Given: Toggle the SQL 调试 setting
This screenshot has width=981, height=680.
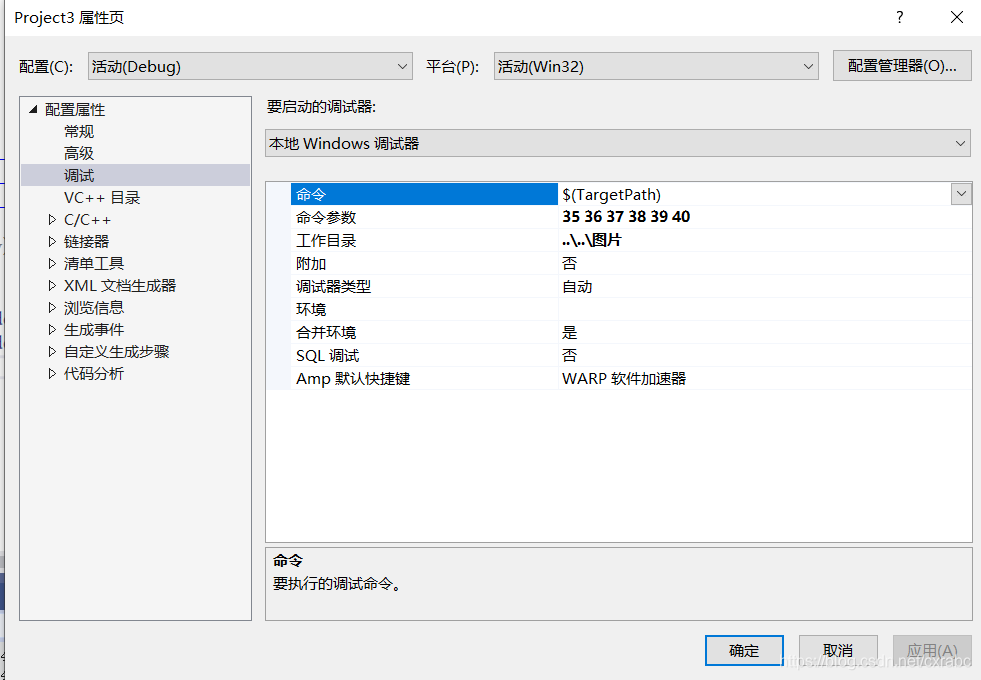Looking at the screenshot, I should [567, 355].
